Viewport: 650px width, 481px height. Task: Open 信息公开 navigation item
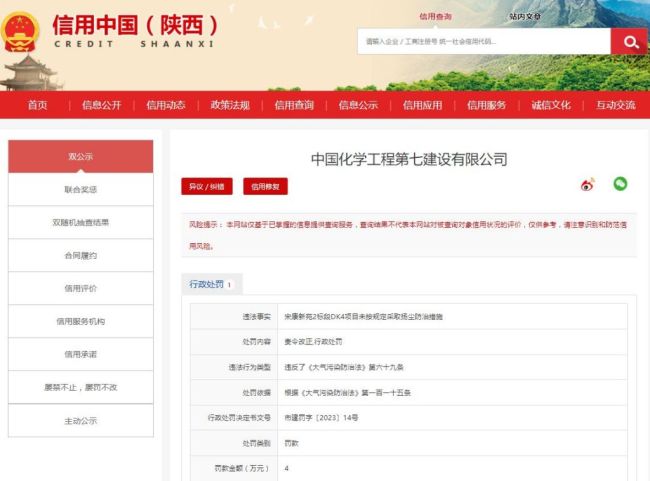[x=102, y=105]
